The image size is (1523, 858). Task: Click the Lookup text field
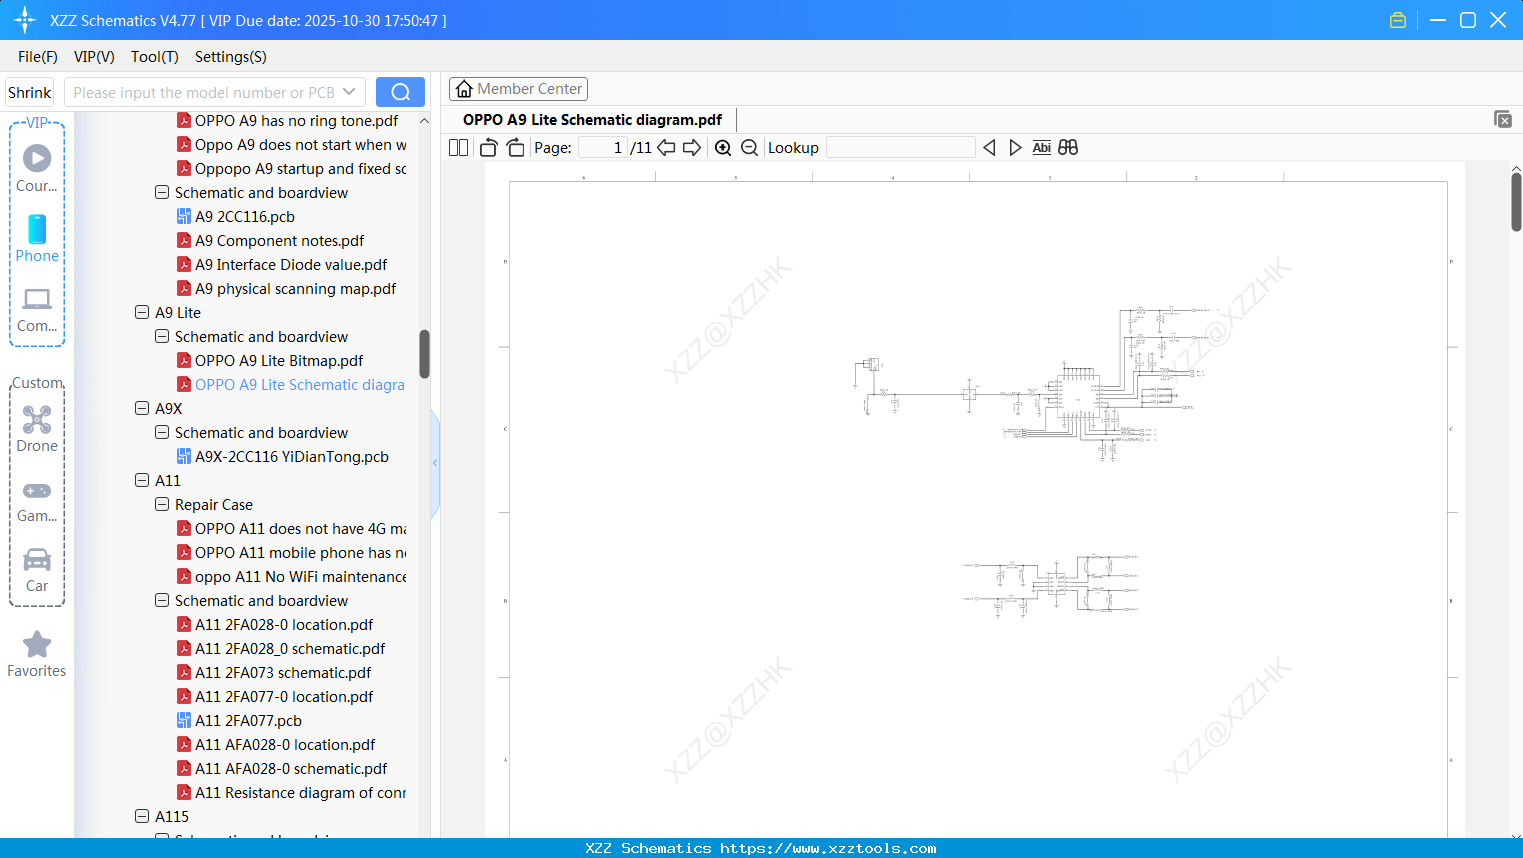[x=901, y=148]
